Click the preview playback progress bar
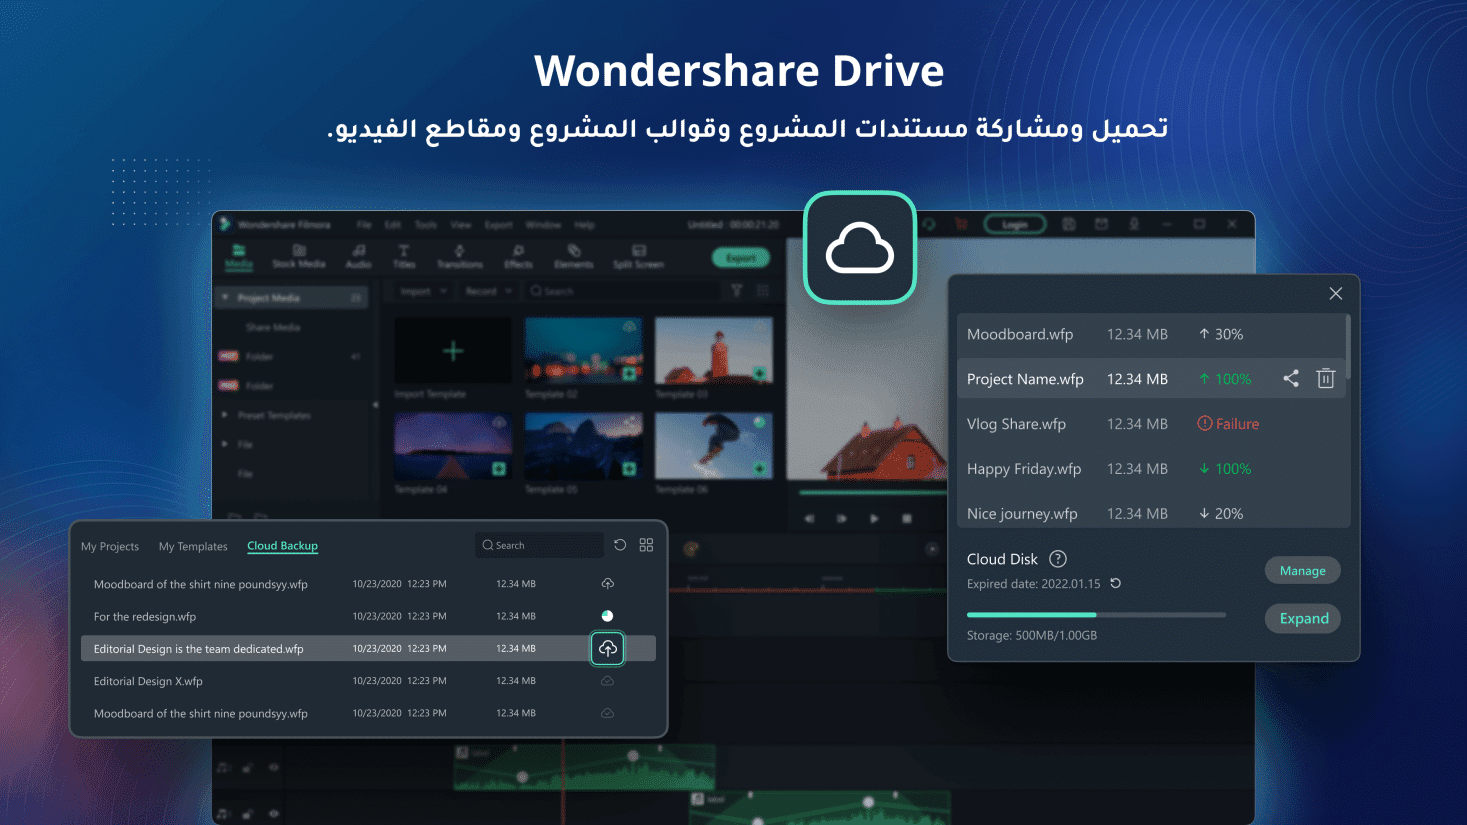1467x825 pixels. point(872,492)
